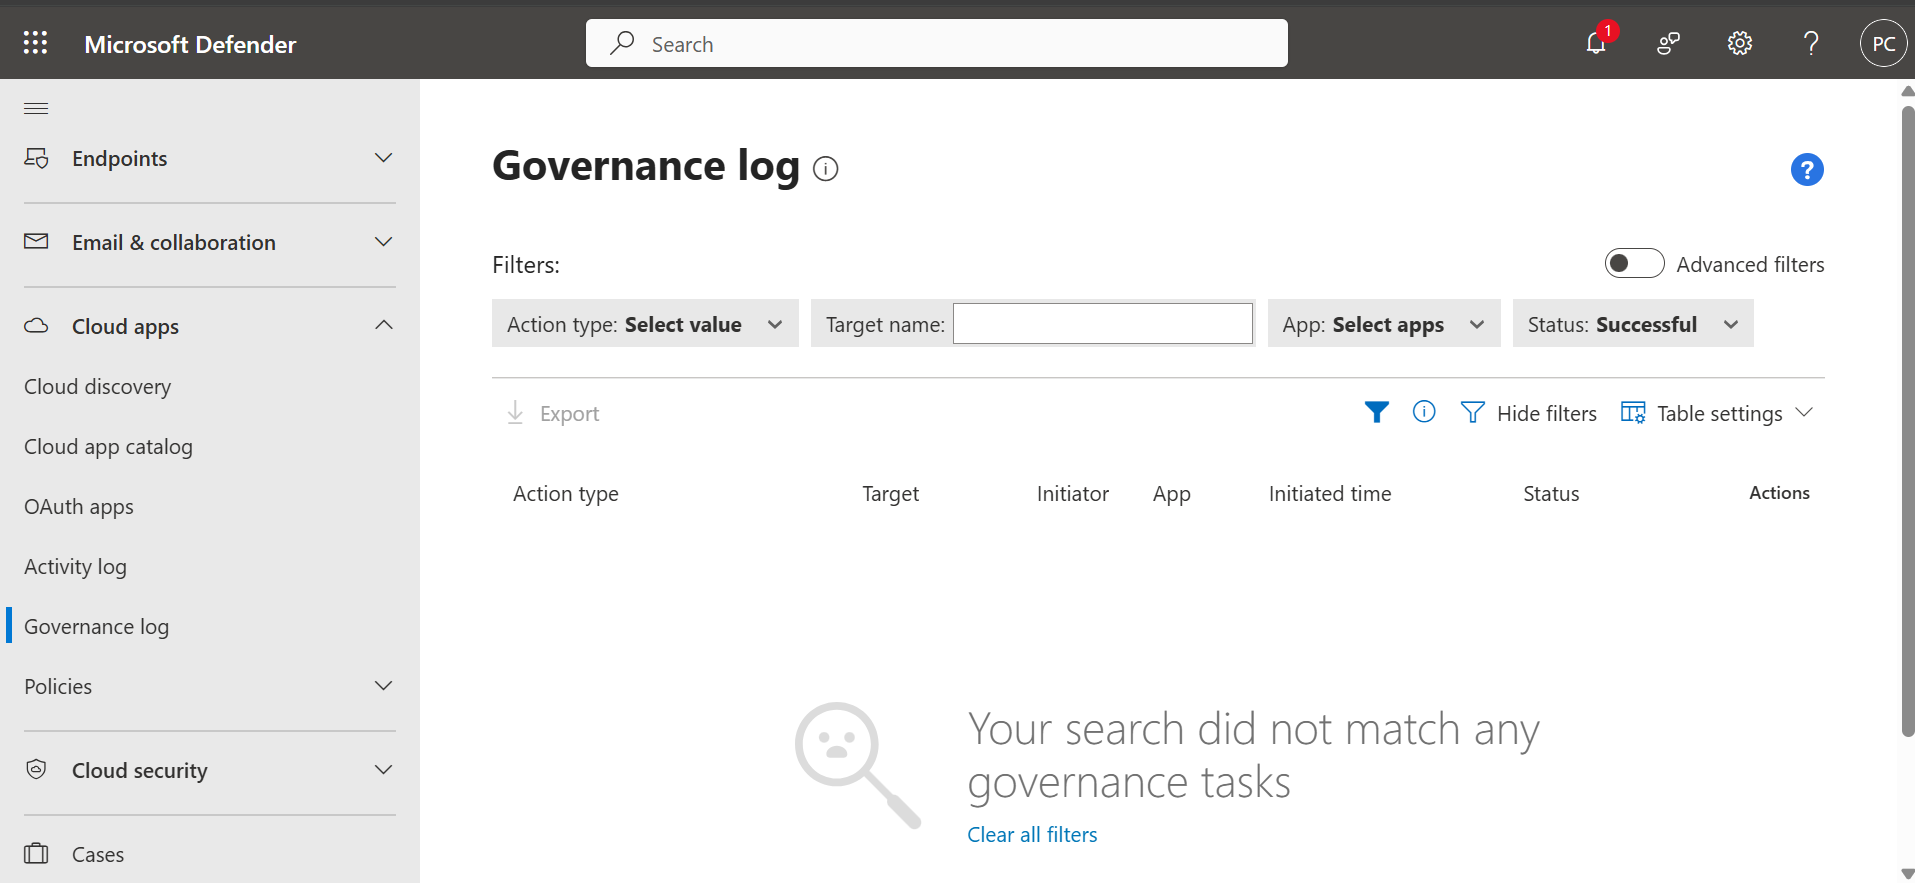Open the community people icon in header
Screen dimensions: 1915x883
tap(1668, 43)
